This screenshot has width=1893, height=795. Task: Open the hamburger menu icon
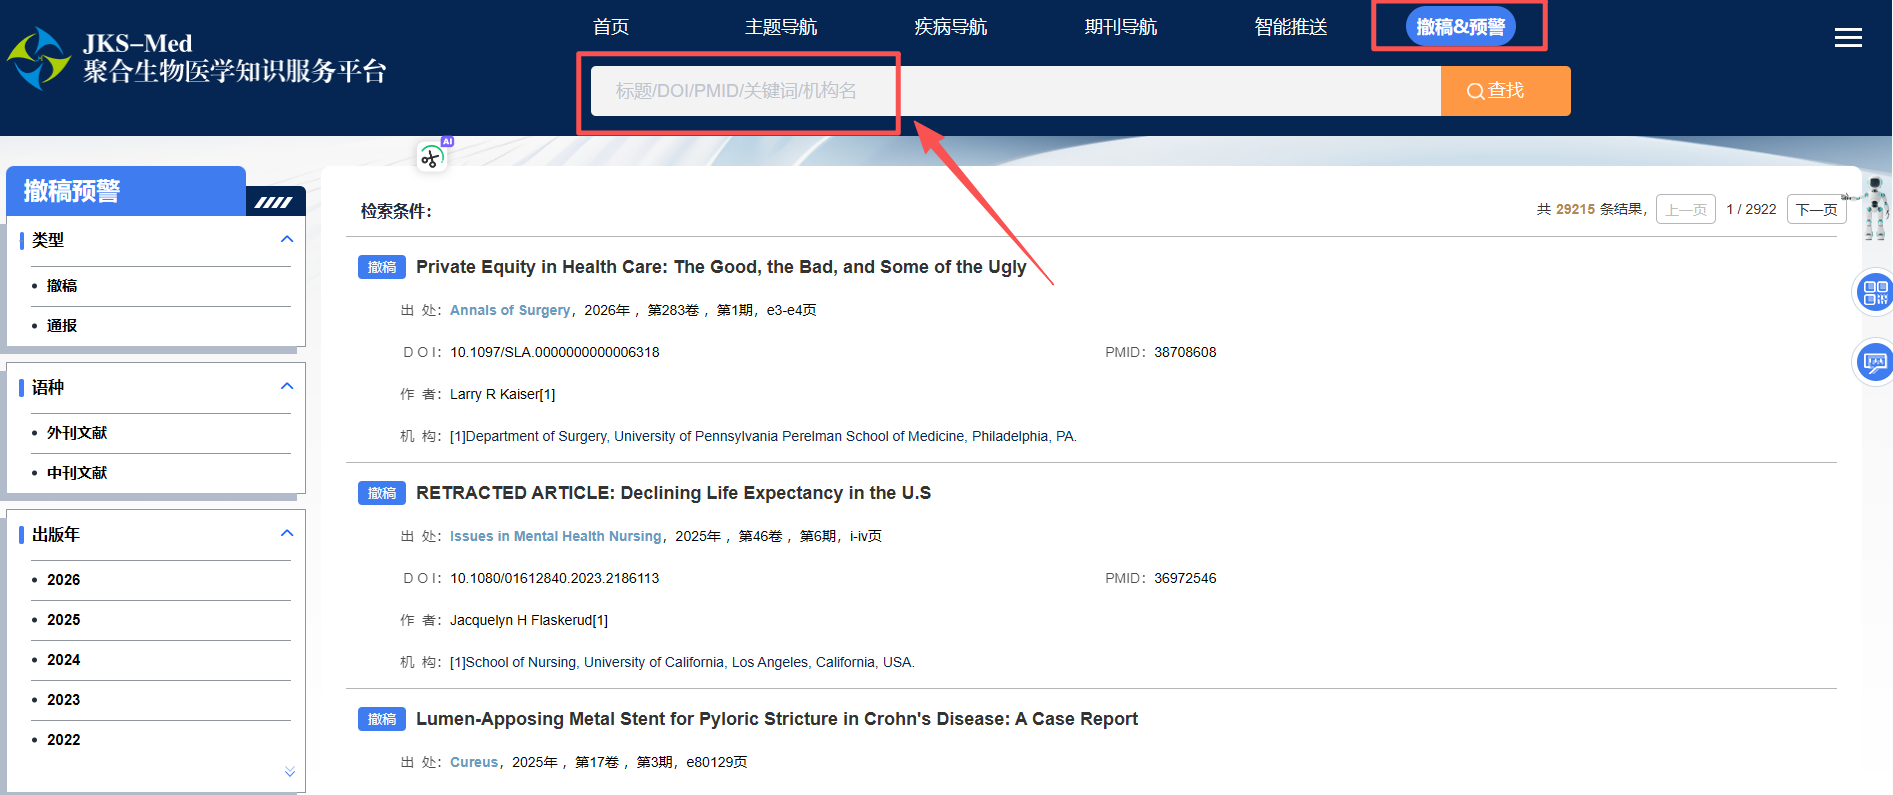[x=1848, y=38]
